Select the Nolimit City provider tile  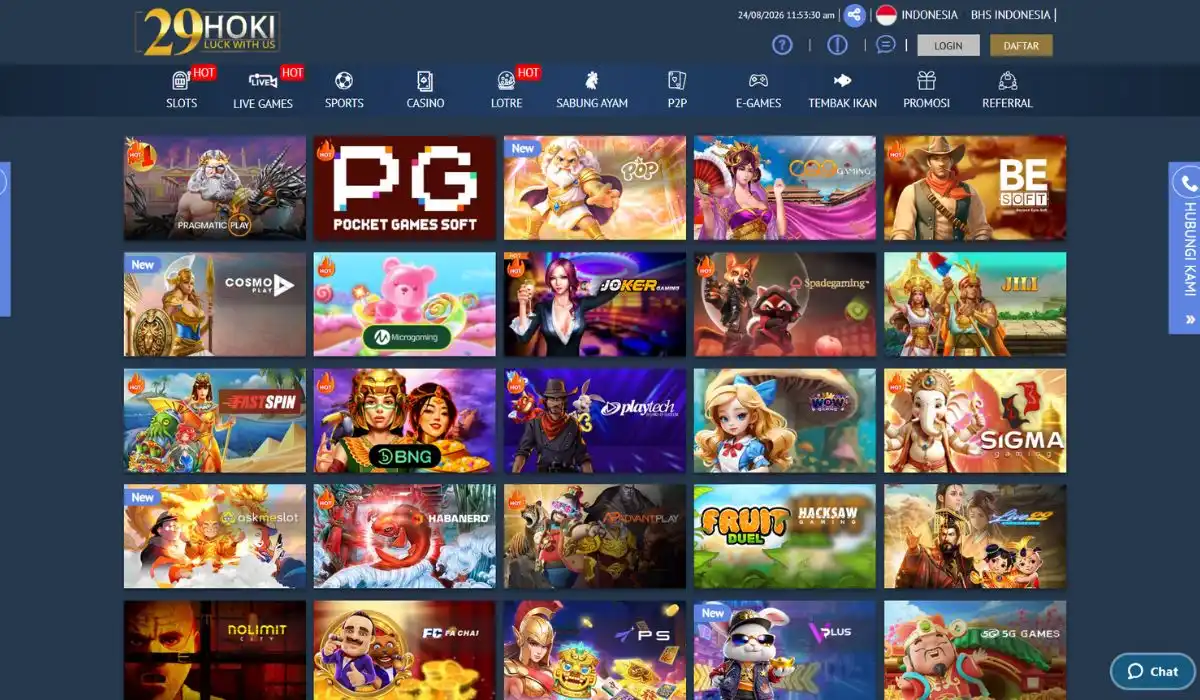point(215,650)
